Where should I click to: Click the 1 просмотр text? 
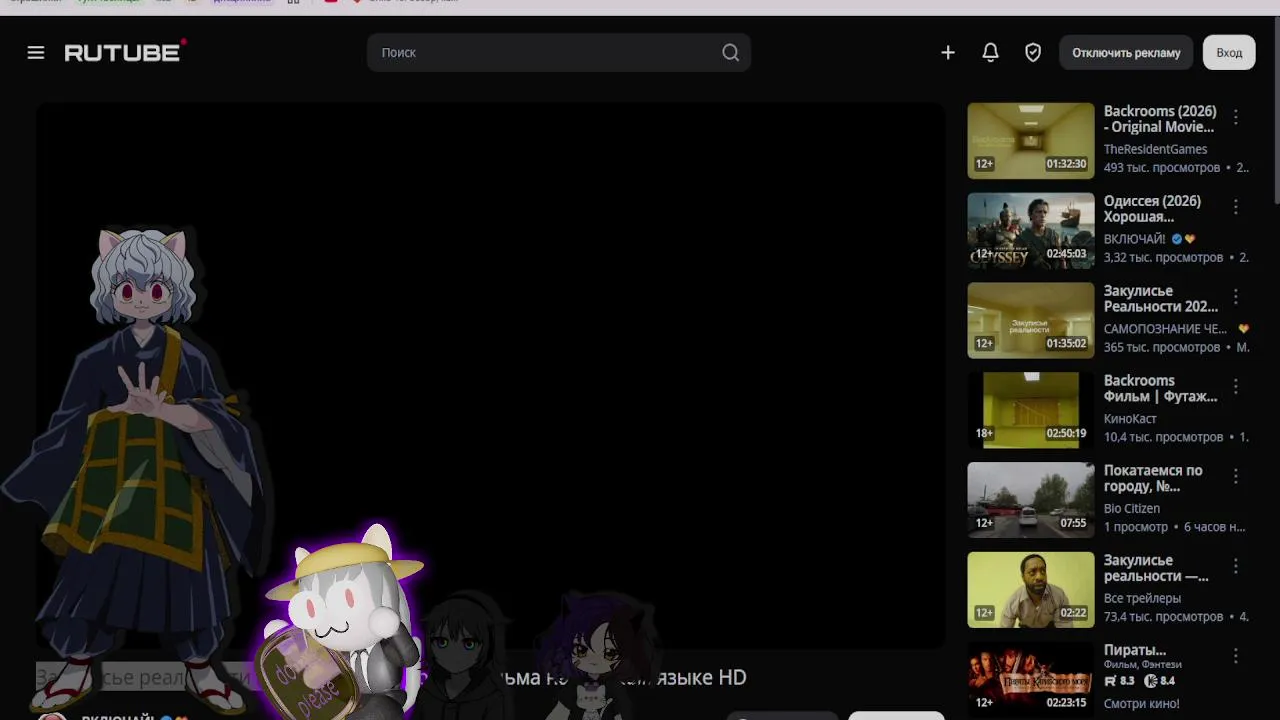(x=1136, y=527)
